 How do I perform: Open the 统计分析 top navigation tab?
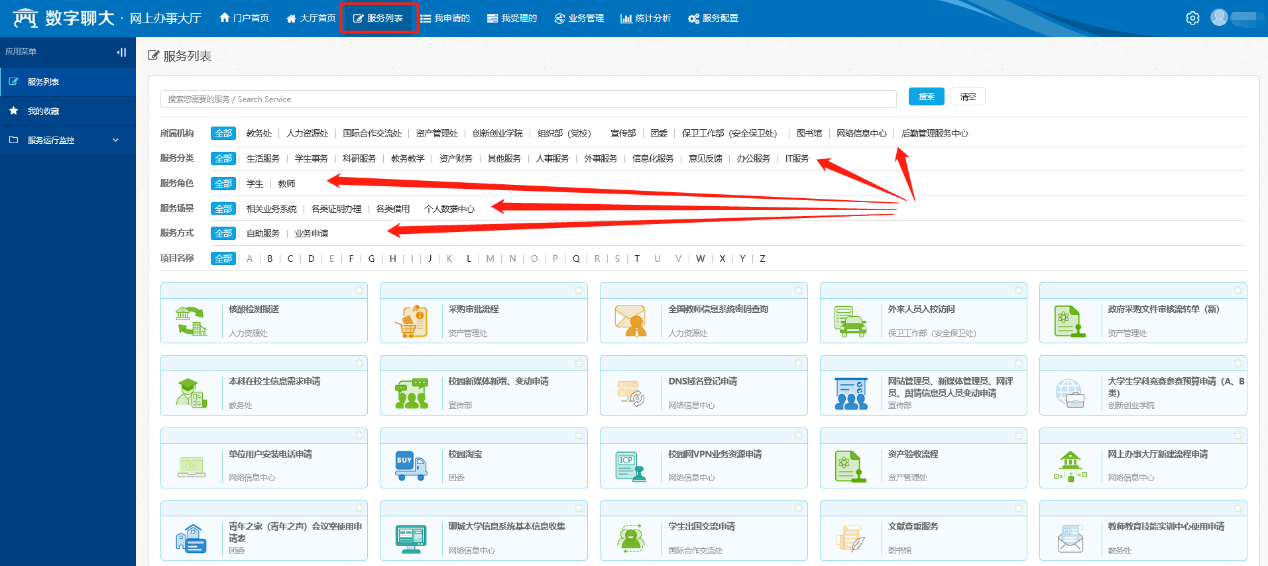645,18
